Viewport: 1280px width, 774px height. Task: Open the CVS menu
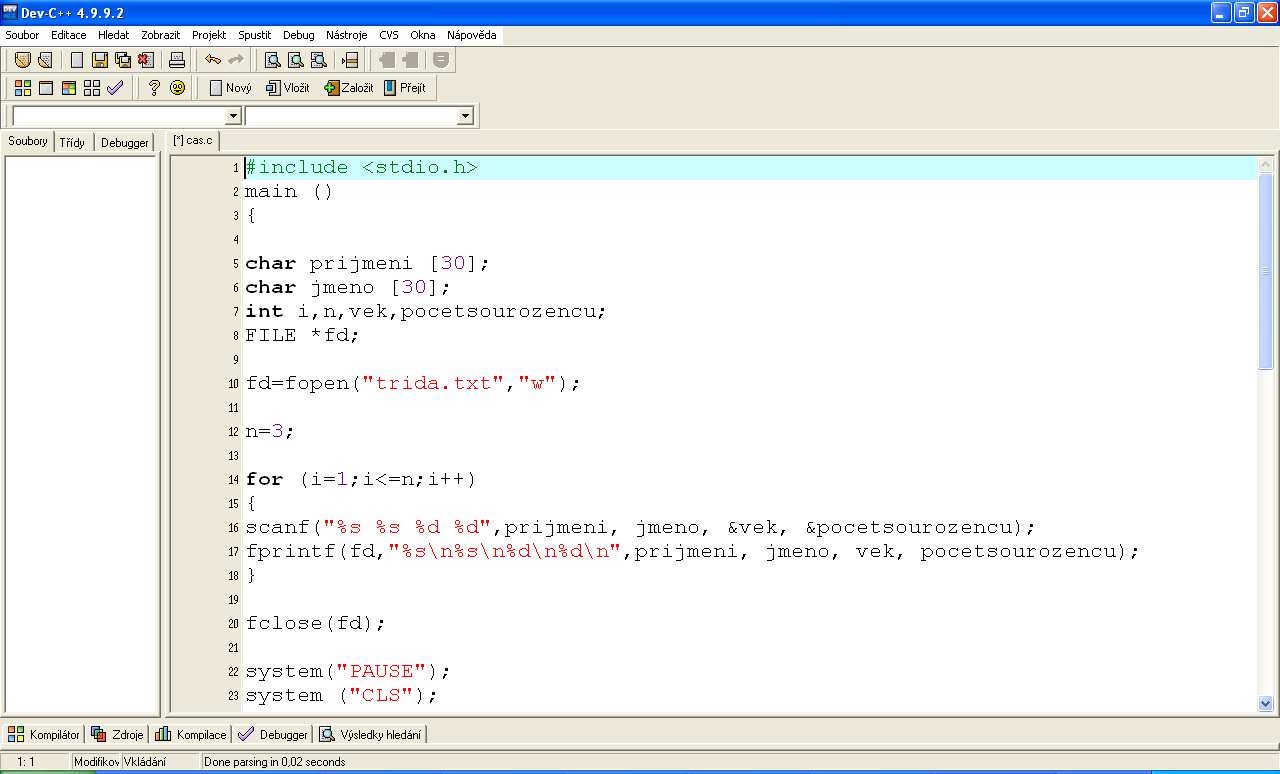(x=388, y=35)
